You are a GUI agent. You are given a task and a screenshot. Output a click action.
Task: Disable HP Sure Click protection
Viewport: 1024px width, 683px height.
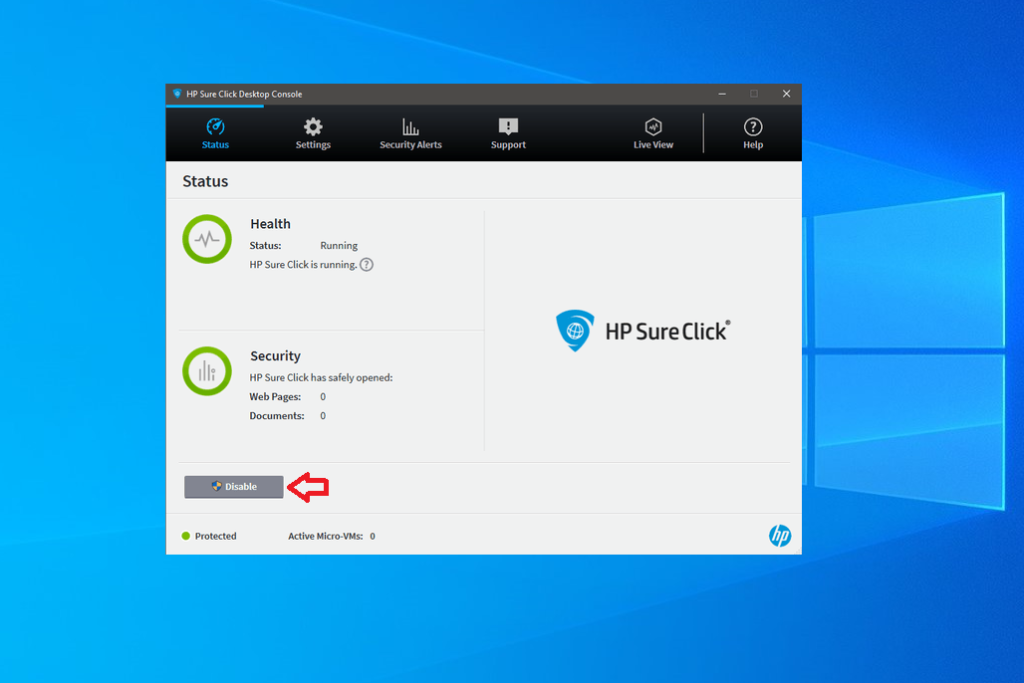click(233, 487)
